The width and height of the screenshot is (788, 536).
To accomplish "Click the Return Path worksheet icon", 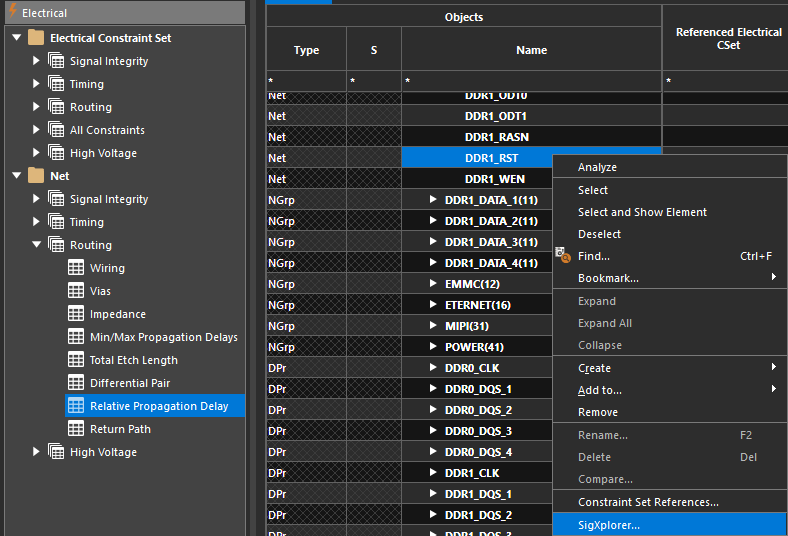I will [x=75, y=429].
